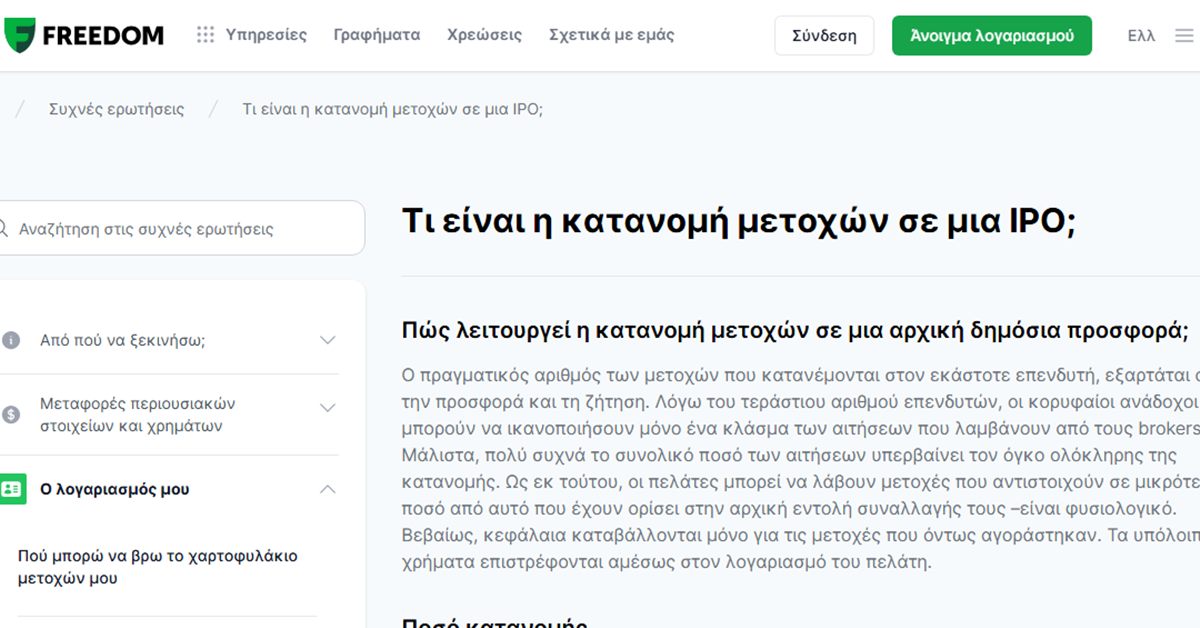Click the info icon beside Από πού να ξεκινήσω

pos(10,340)
